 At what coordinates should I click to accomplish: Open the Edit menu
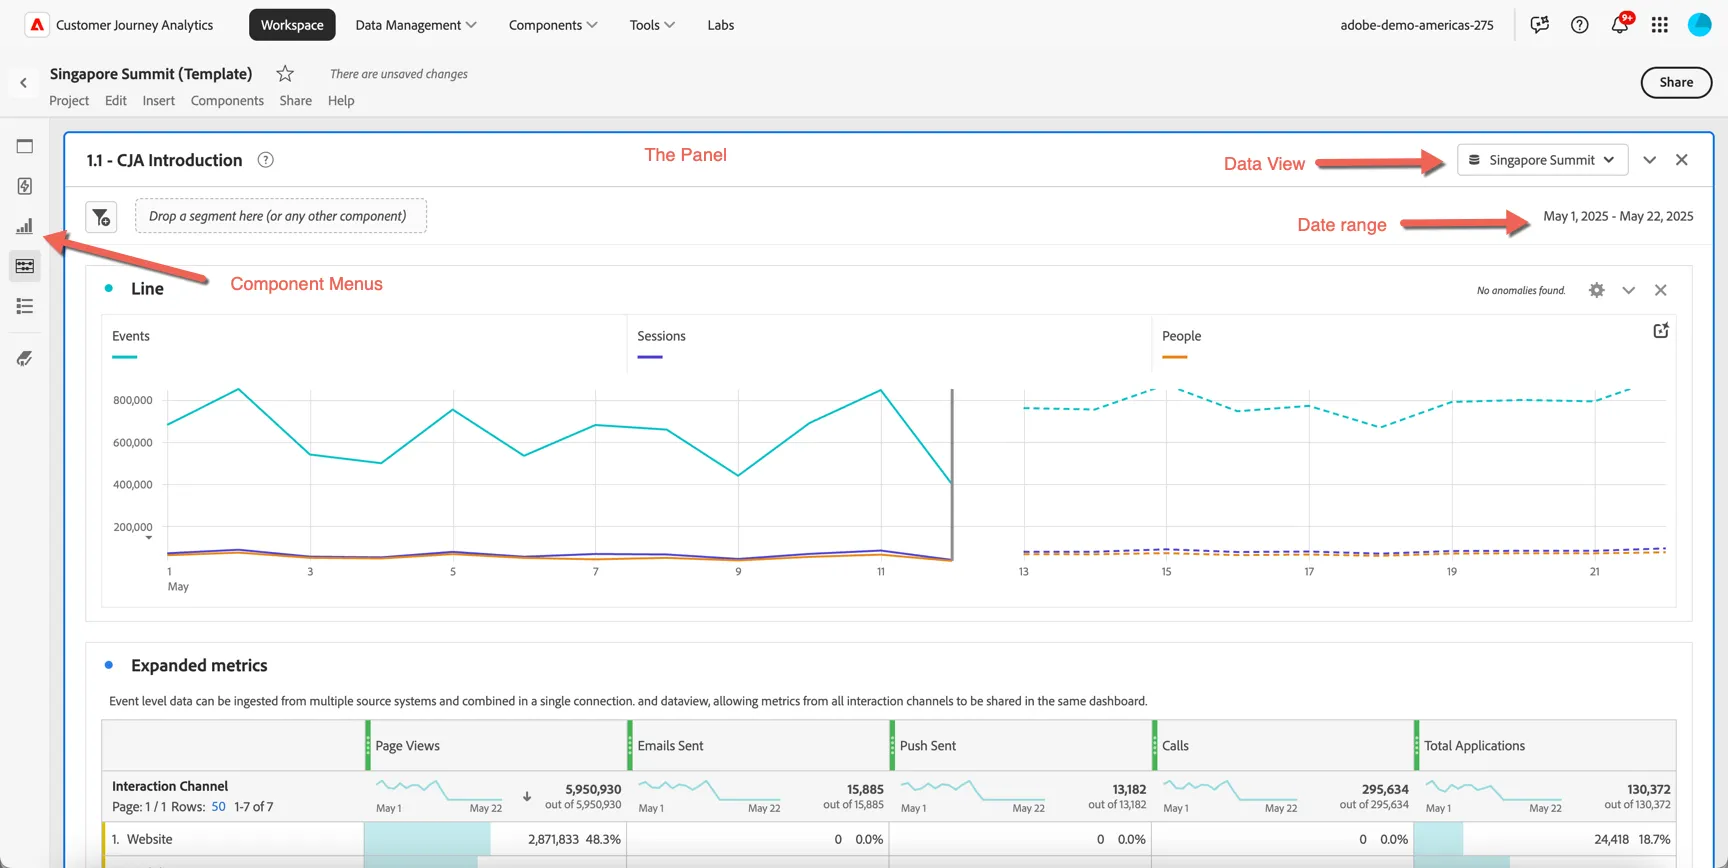(x=116, y=100)
